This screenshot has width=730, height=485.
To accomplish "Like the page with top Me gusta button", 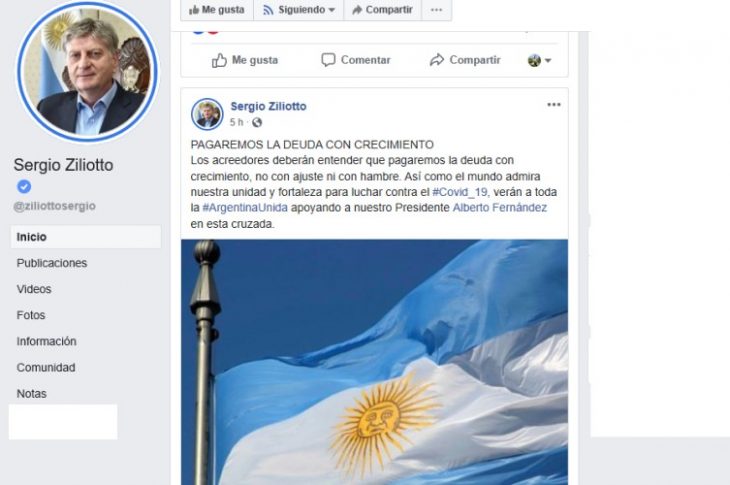I will pyautogui.click(x=217, y=10).
